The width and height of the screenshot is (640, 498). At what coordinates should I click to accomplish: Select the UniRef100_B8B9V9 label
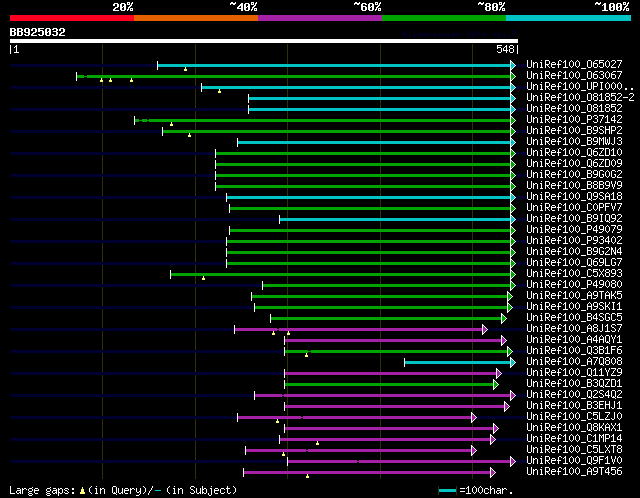(574, 185)
